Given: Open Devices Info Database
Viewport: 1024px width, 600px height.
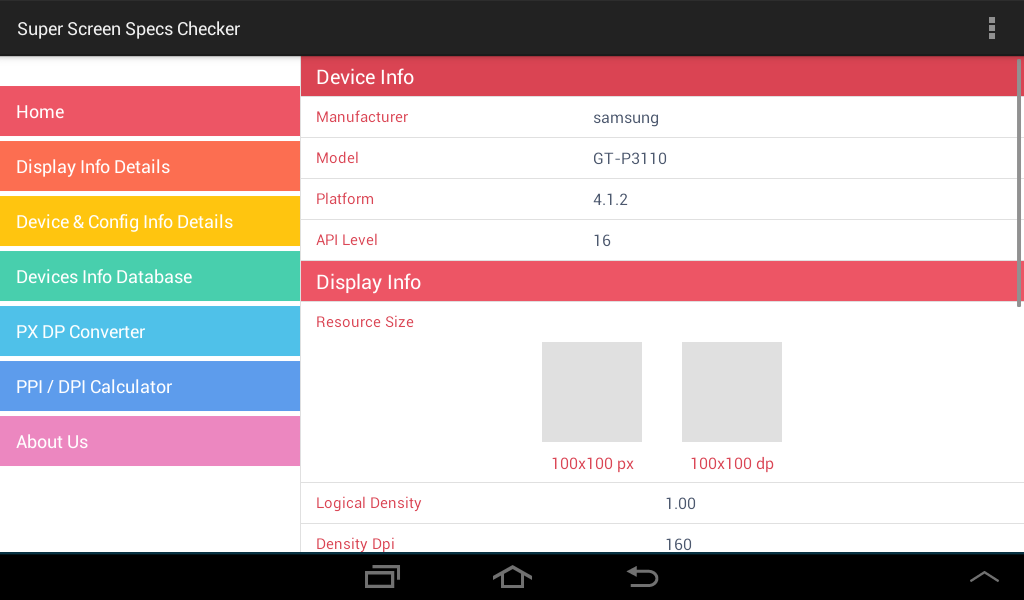Looking at the screenshot, I should coord(150,276).
